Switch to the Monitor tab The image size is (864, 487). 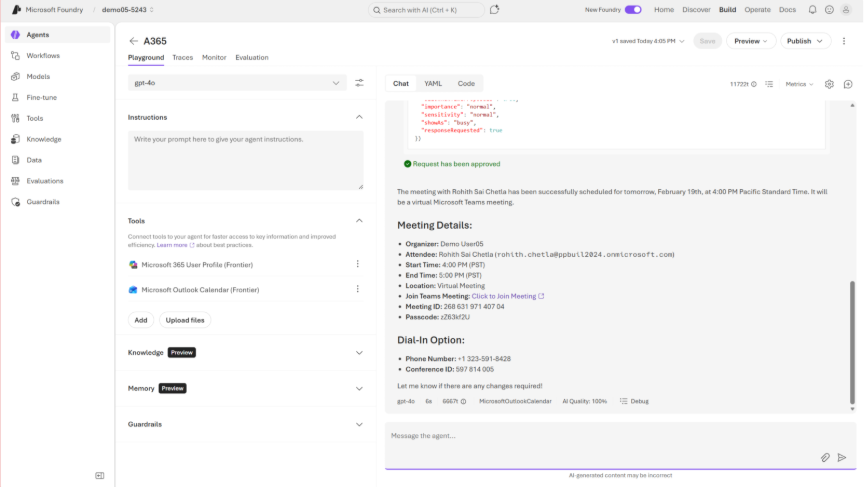coord(214,57)
